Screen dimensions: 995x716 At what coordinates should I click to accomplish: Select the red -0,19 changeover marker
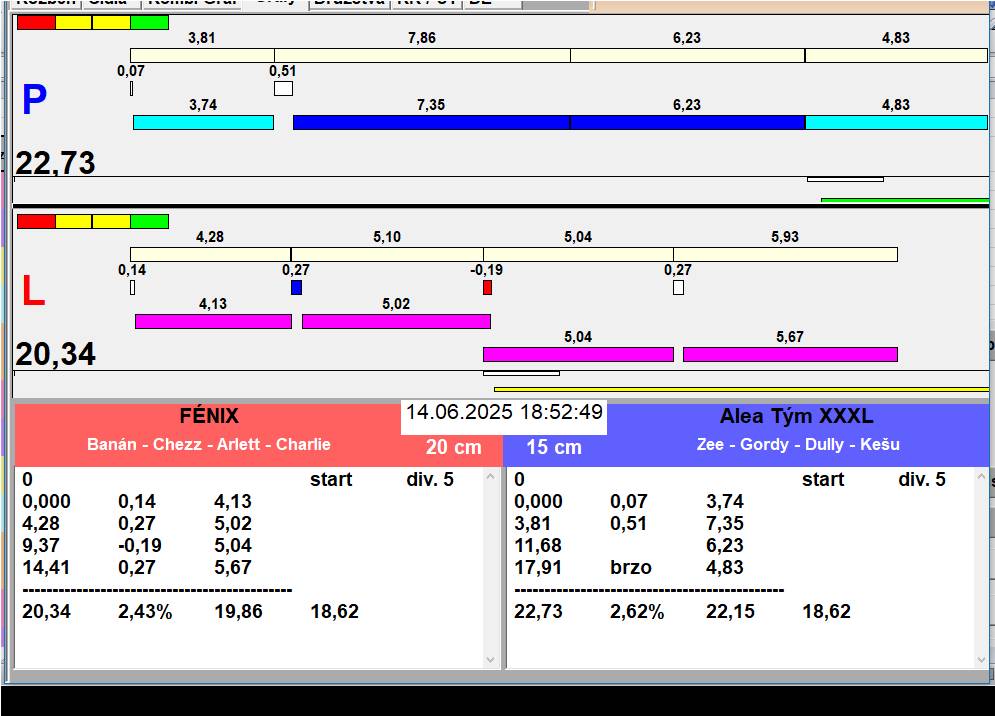[x=487, y=288]
